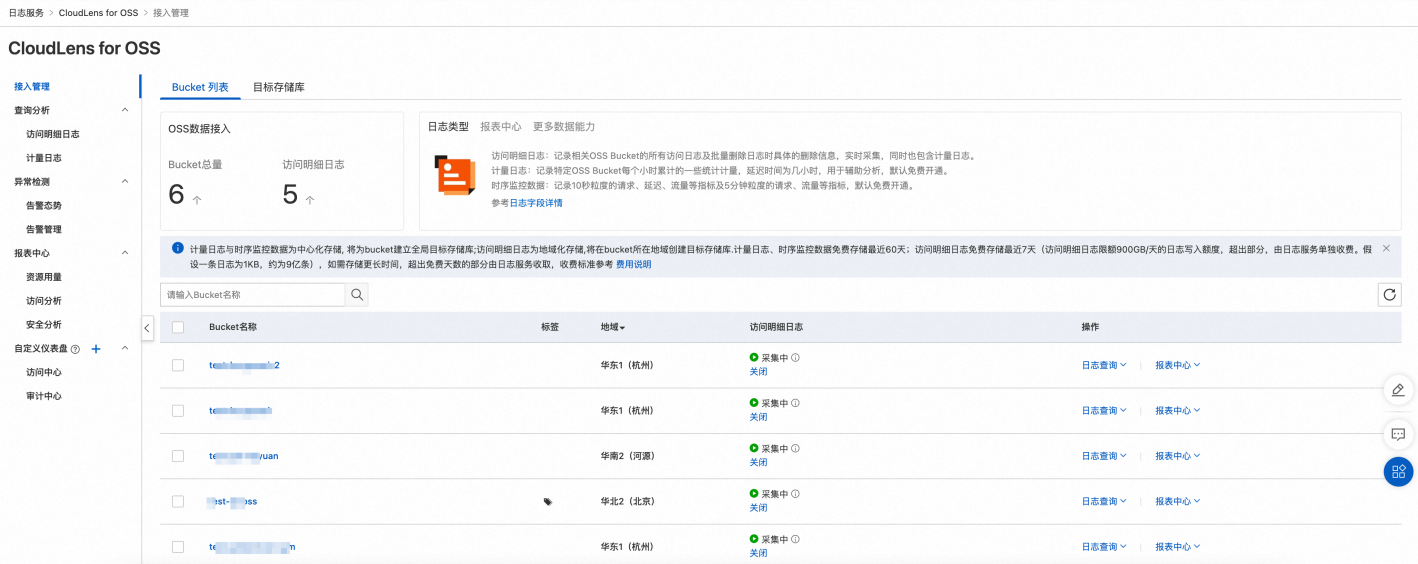Image resolution: width=1418 pixels, height=564 pixels.
Task: Open 日志查询 dropdown in the 北京 row
Action: coord(1104,502)
